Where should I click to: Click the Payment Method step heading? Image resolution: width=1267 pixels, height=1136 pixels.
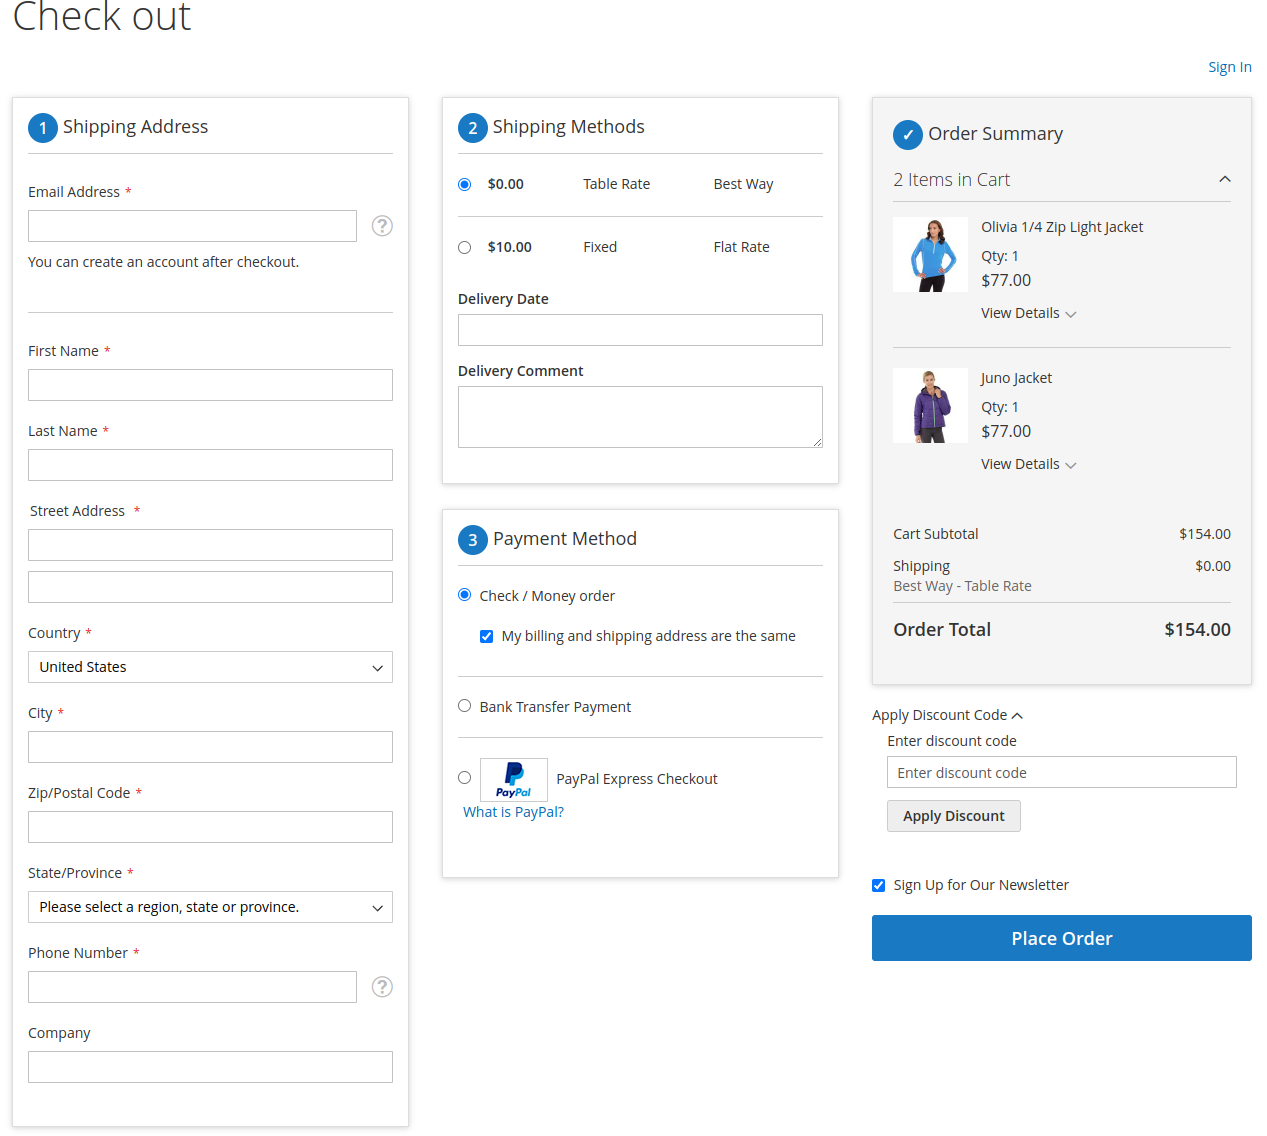565,538
